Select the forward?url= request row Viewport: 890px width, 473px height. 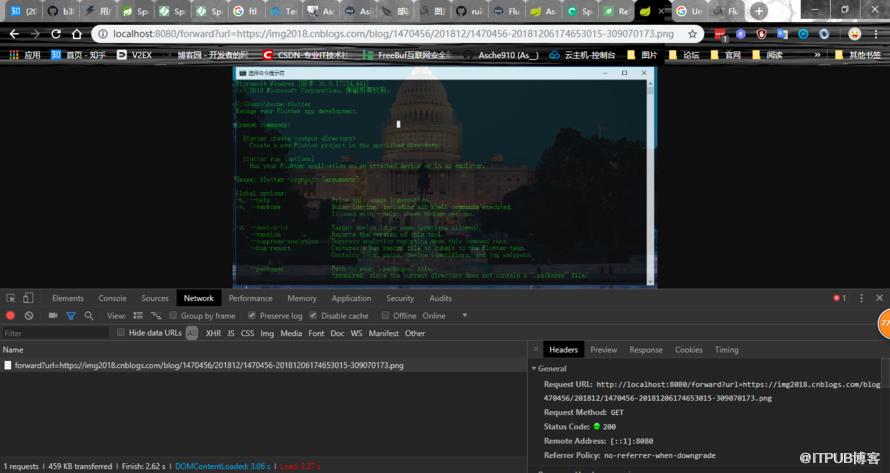coord(264,365)
